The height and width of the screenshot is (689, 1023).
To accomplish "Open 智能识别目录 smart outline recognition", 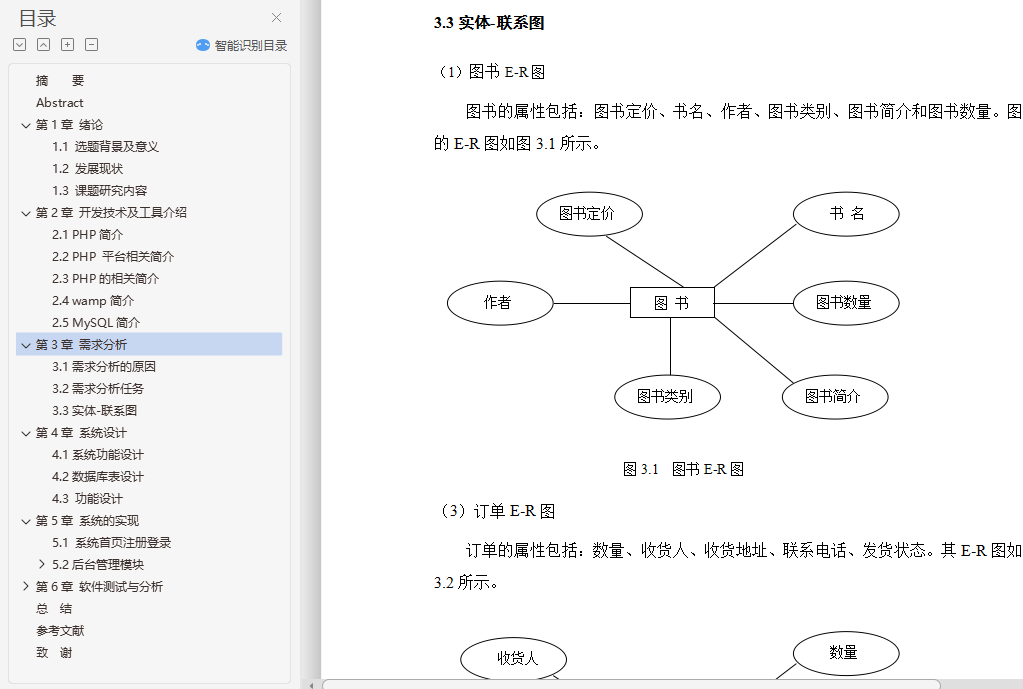I will click(242, 45).
